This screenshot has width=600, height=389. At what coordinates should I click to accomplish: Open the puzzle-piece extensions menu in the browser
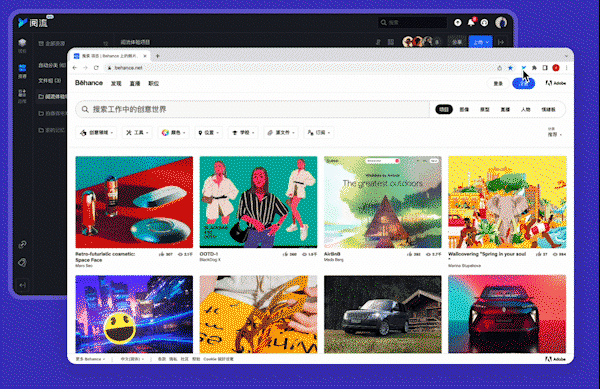[535, 68]
